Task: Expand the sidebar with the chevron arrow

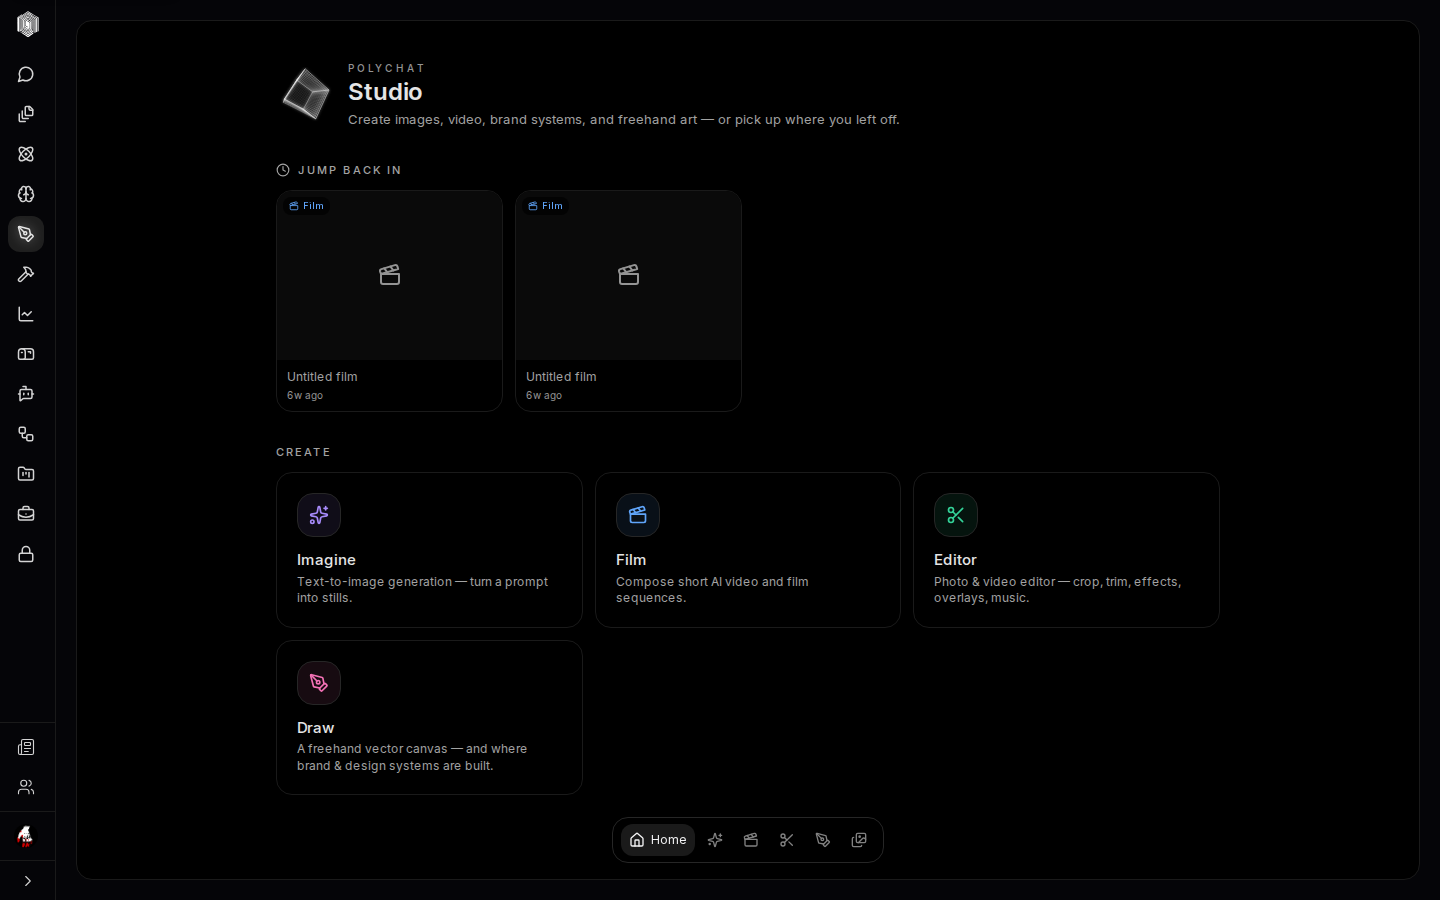Action: pos(27,881)
